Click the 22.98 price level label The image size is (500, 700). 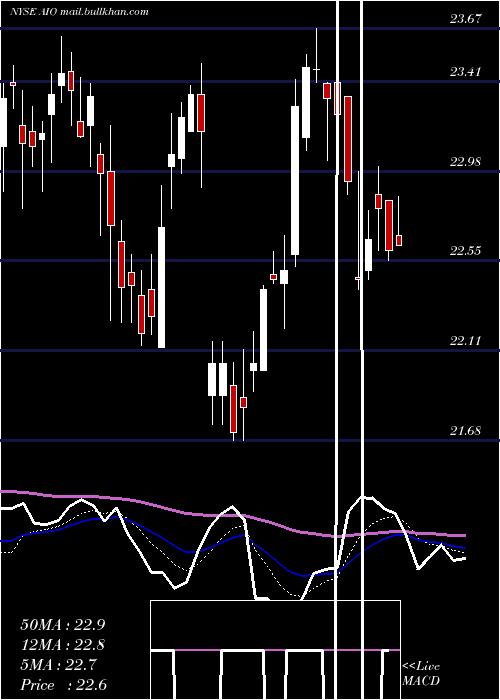(x=466, y=161)
